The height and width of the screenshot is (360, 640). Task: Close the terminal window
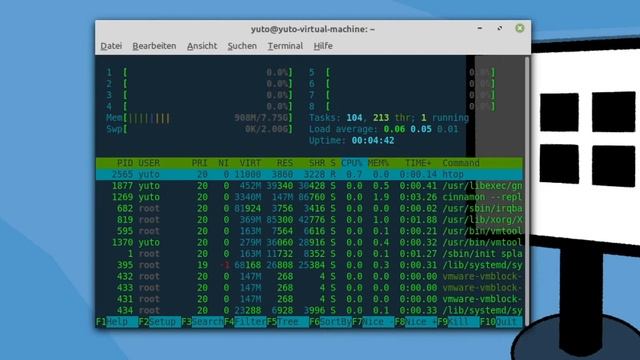[x=520, y=28]
